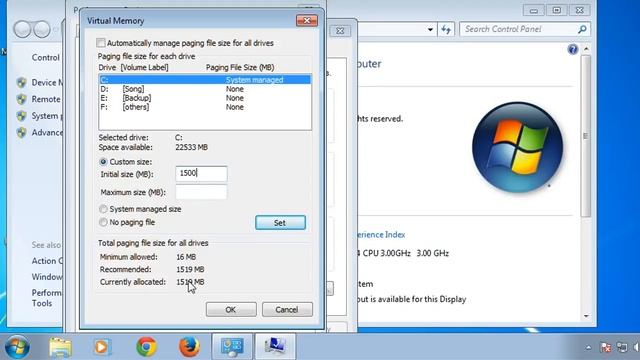This screenshot has width=640, height=360.
Task: Open Performance Information and Tools link
Action: tap(46, 298)
